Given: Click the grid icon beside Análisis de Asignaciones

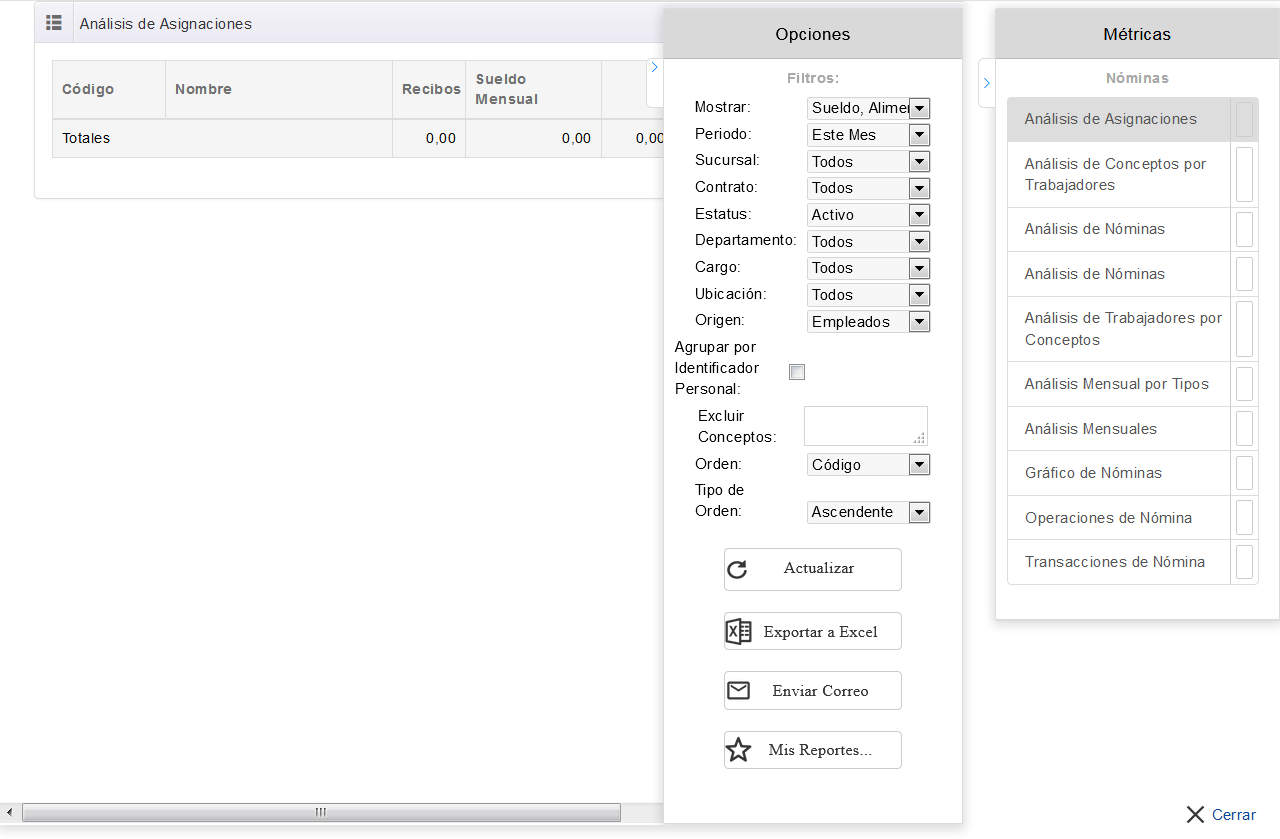Looking at the screenshot, I should click(54, 23).
